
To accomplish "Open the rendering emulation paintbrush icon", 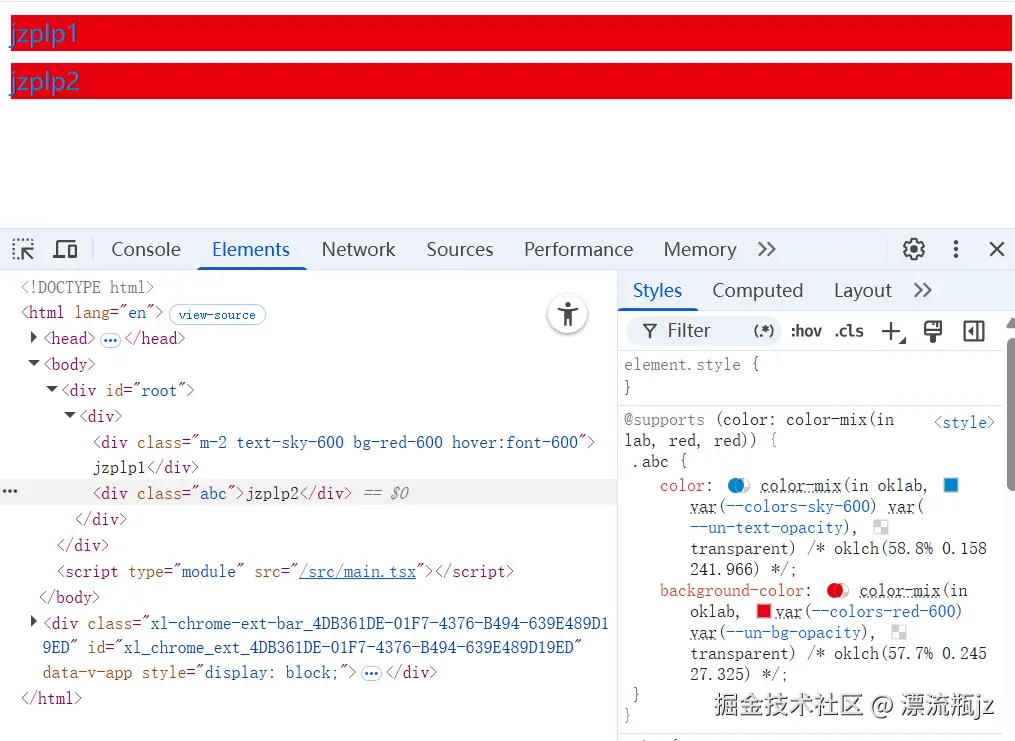I will tap(933, 331).
